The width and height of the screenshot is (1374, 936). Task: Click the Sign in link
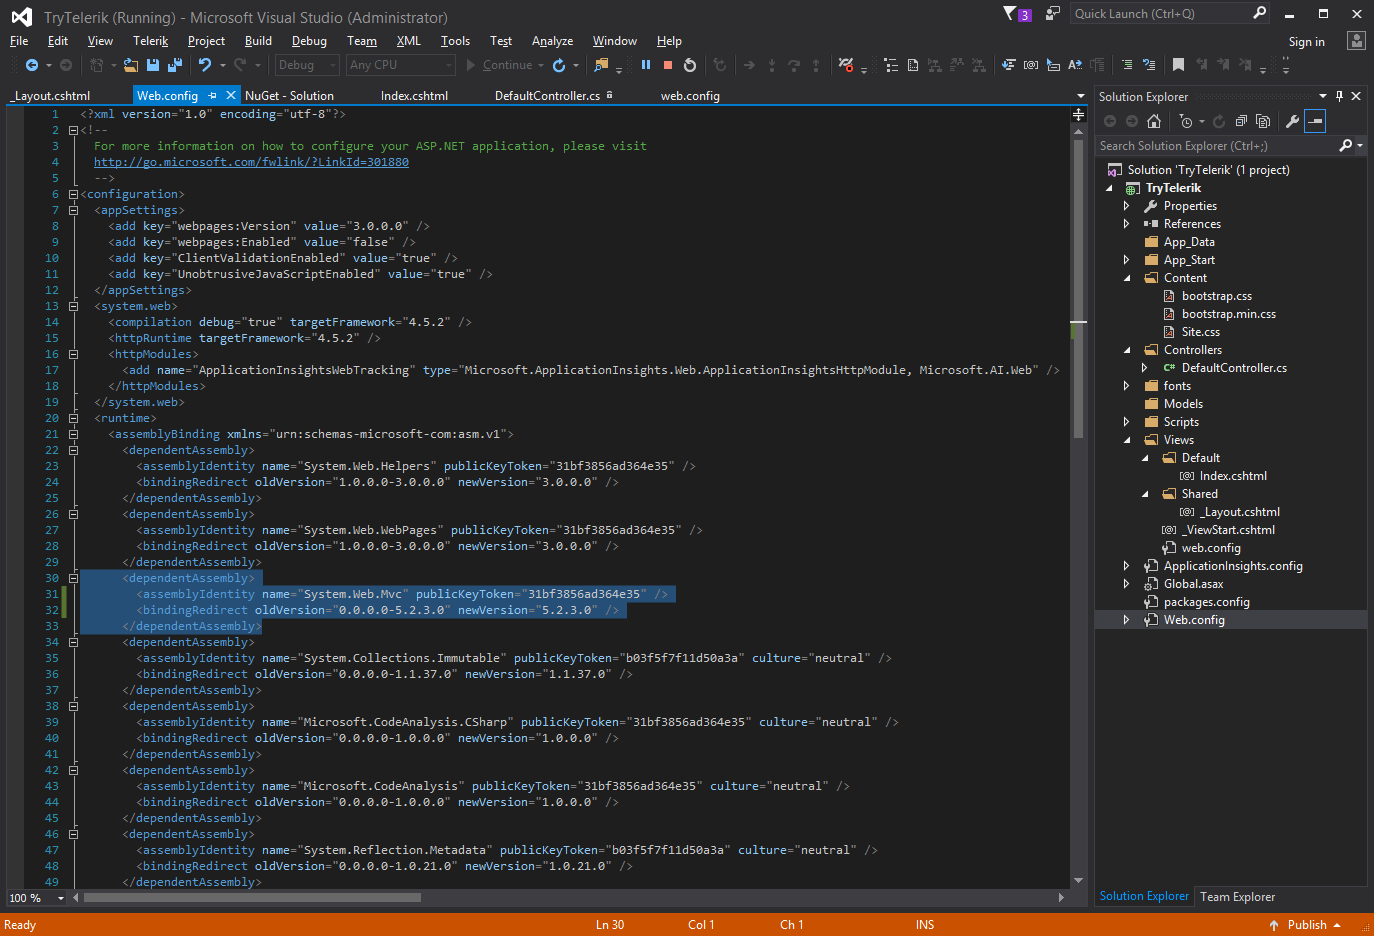[1306, 42]
